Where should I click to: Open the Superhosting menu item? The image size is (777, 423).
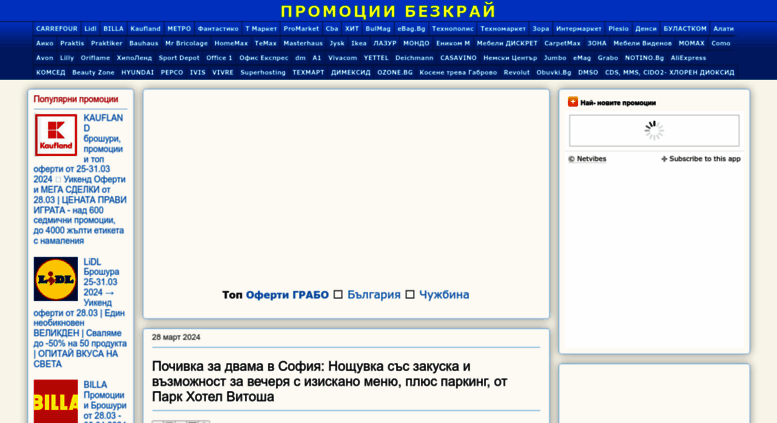[263, 72]
